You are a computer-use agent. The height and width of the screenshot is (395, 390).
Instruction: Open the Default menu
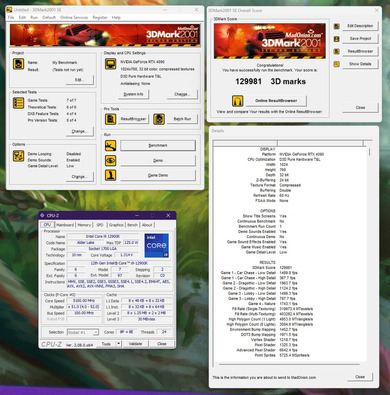coord(49,17)
